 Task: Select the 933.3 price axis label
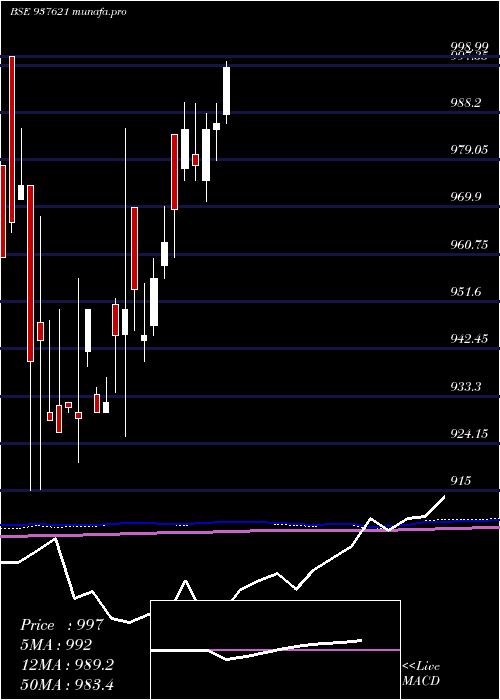click(x=466, y=386)
